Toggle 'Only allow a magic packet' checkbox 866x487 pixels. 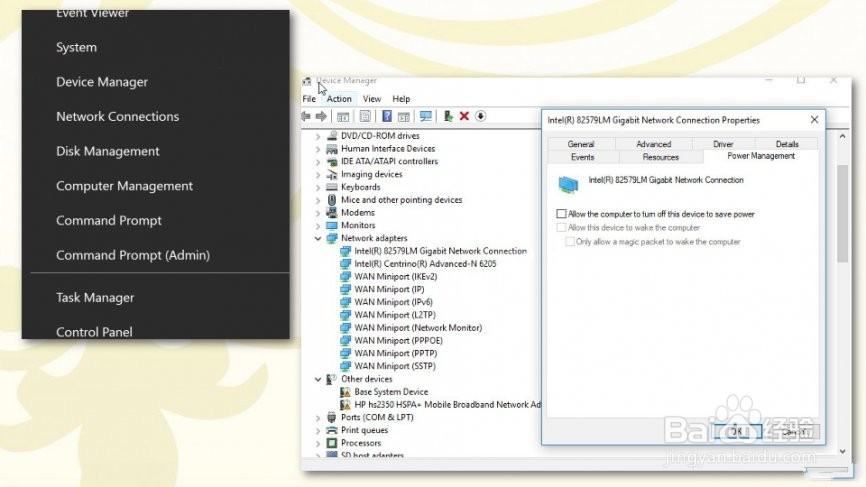click(x=569, y=242)
